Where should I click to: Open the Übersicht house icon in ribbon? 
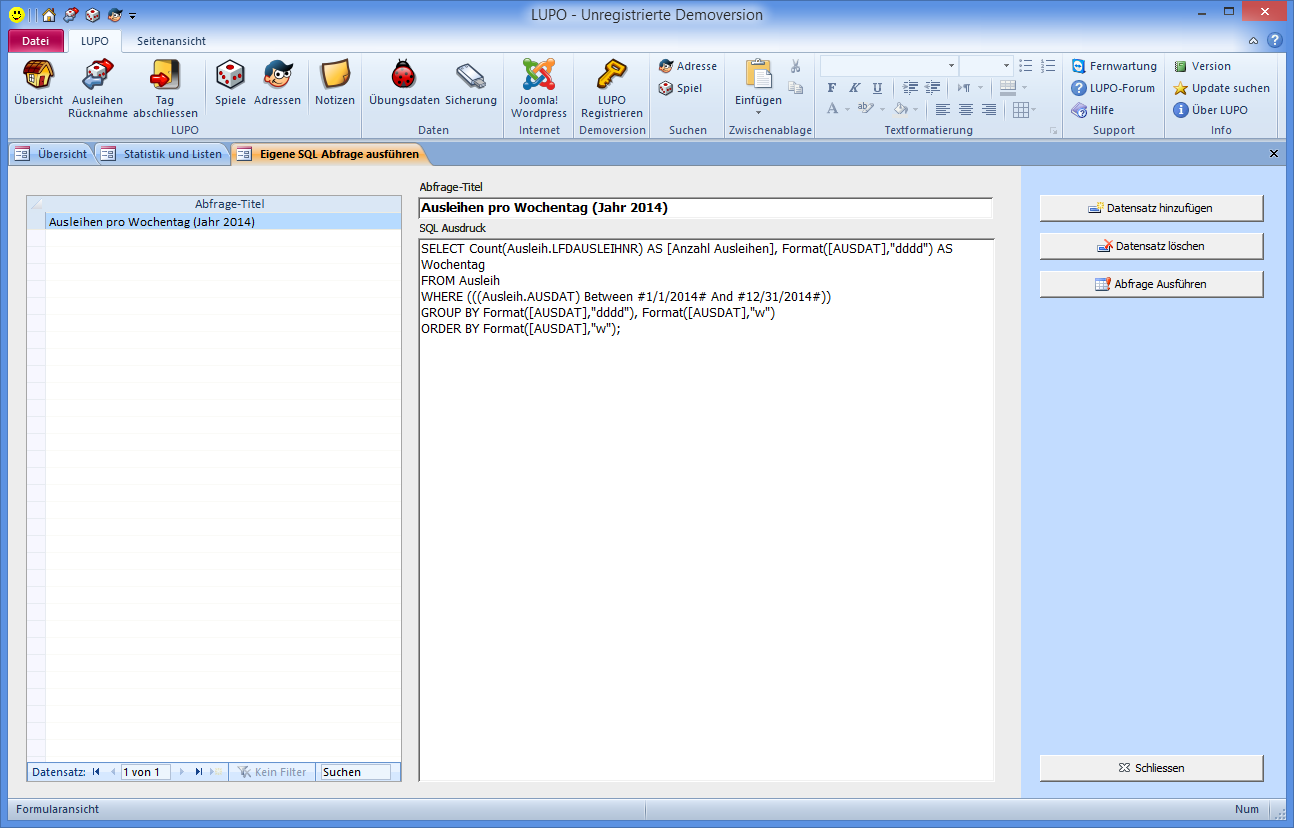[x=39, y=83]
